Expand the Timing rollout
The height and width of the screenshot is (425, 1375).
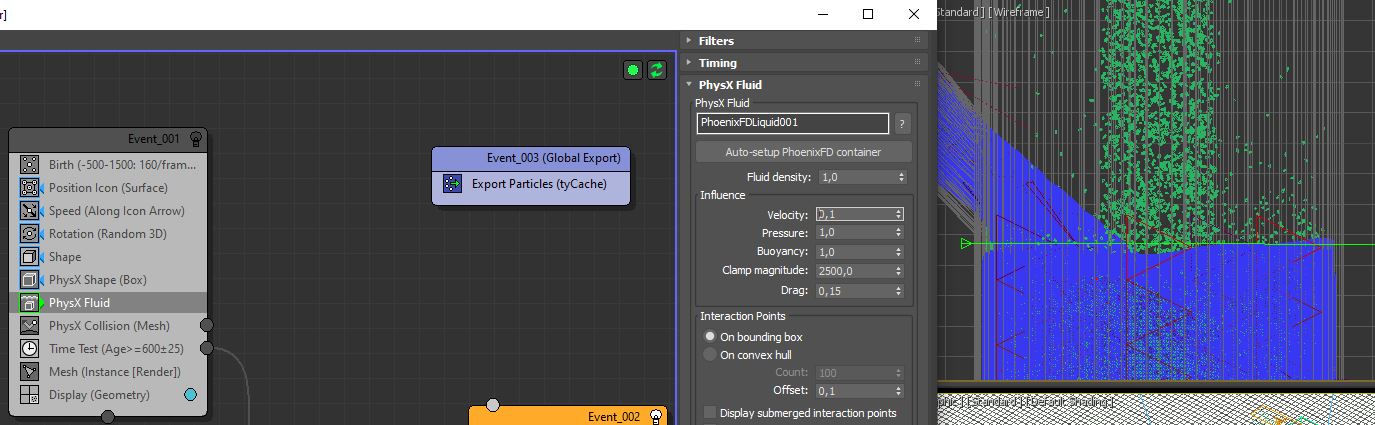pos(717,63)
